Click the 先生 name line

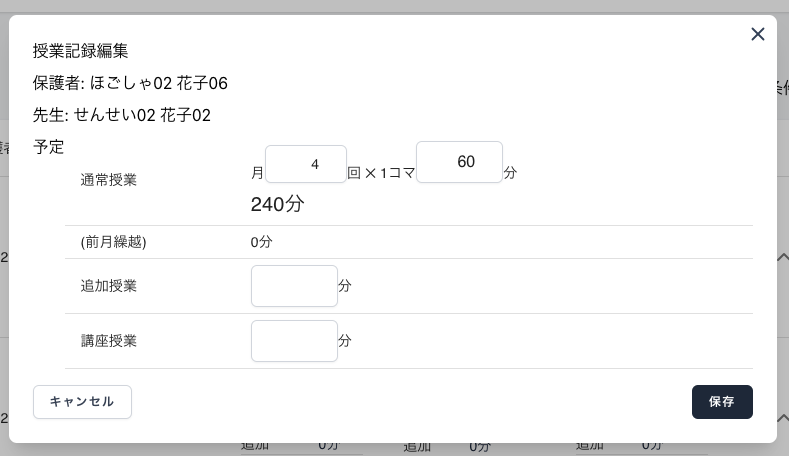coord(122,115)
